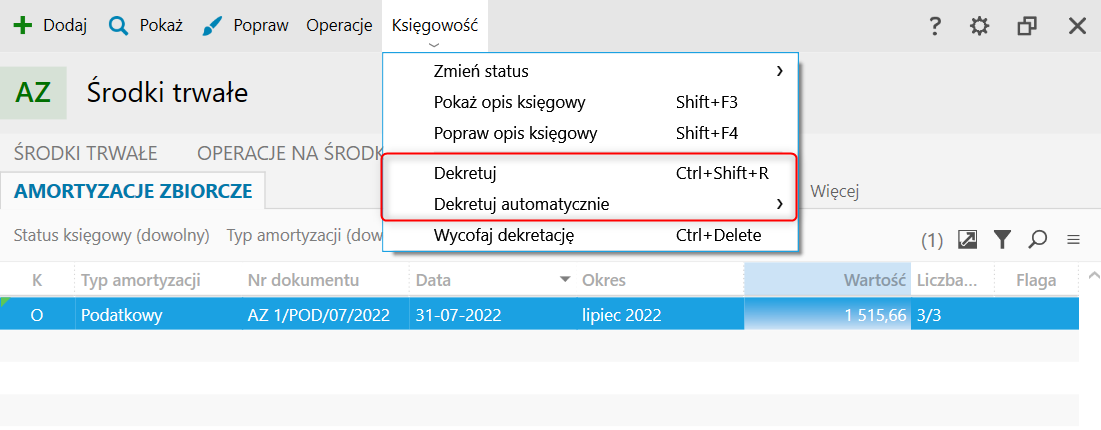Open the three-line list menu icon
The height and width of the screenshot is (430, 1101).
(1073, 239)
